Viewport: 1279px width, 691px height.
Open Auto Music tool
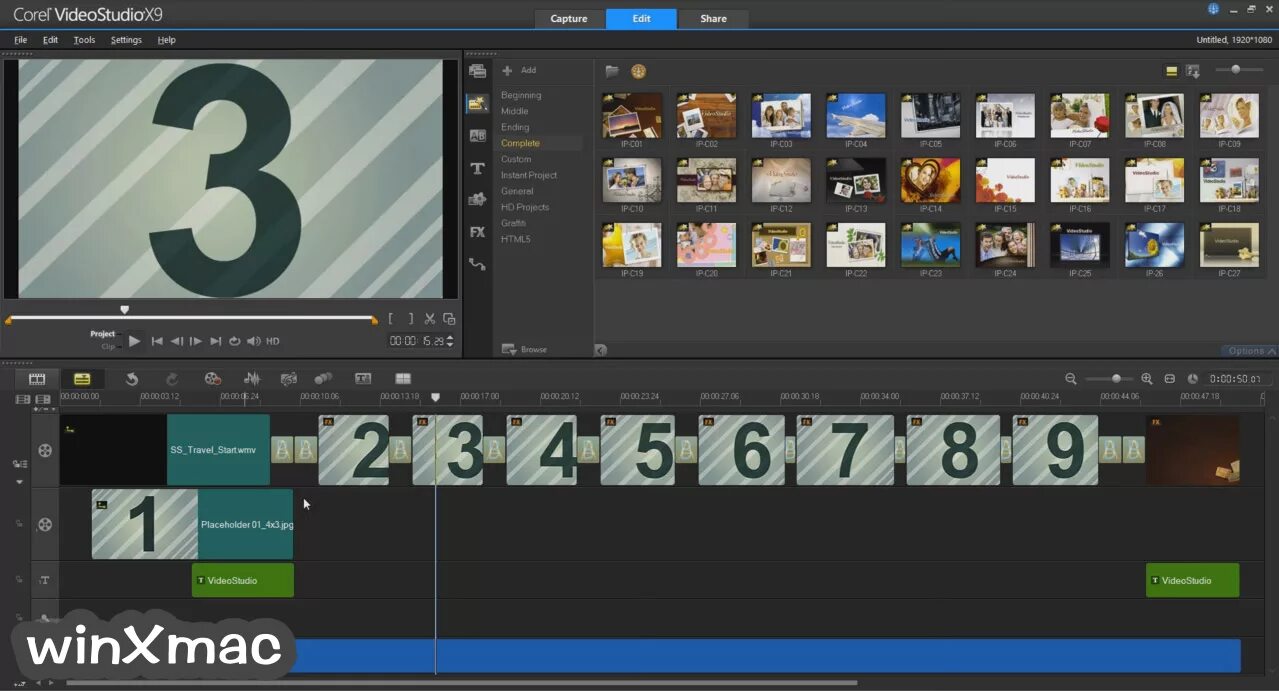288,379
